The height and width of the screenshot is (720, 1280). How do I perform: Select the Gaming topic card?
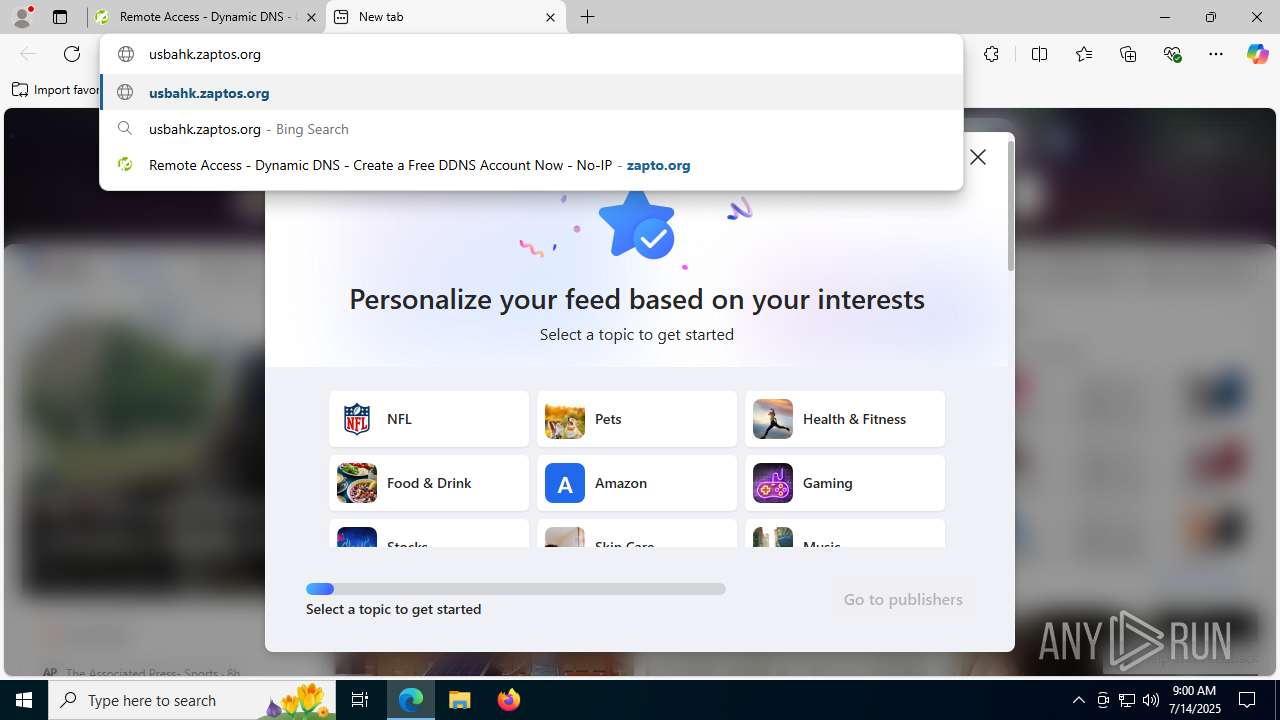[845, 483]
